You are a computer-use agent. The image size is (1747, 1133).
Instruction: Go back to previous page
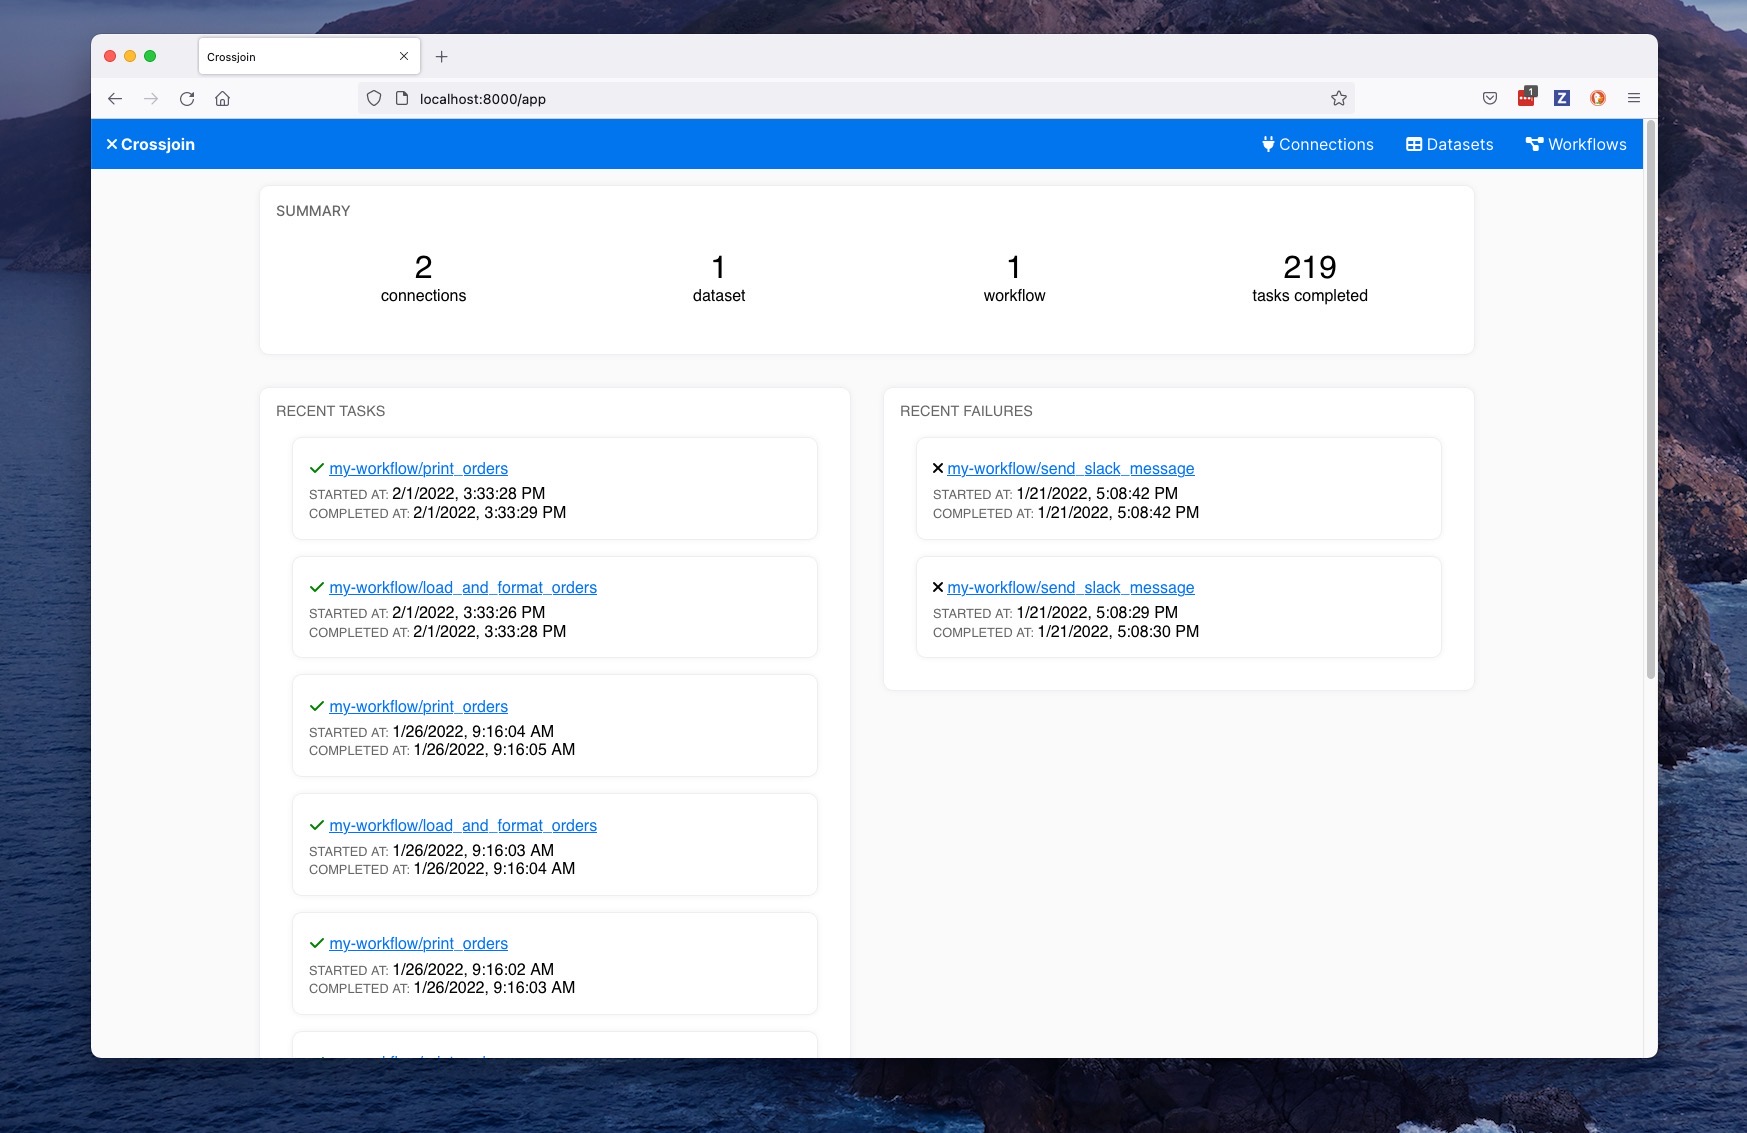[115, 98]
